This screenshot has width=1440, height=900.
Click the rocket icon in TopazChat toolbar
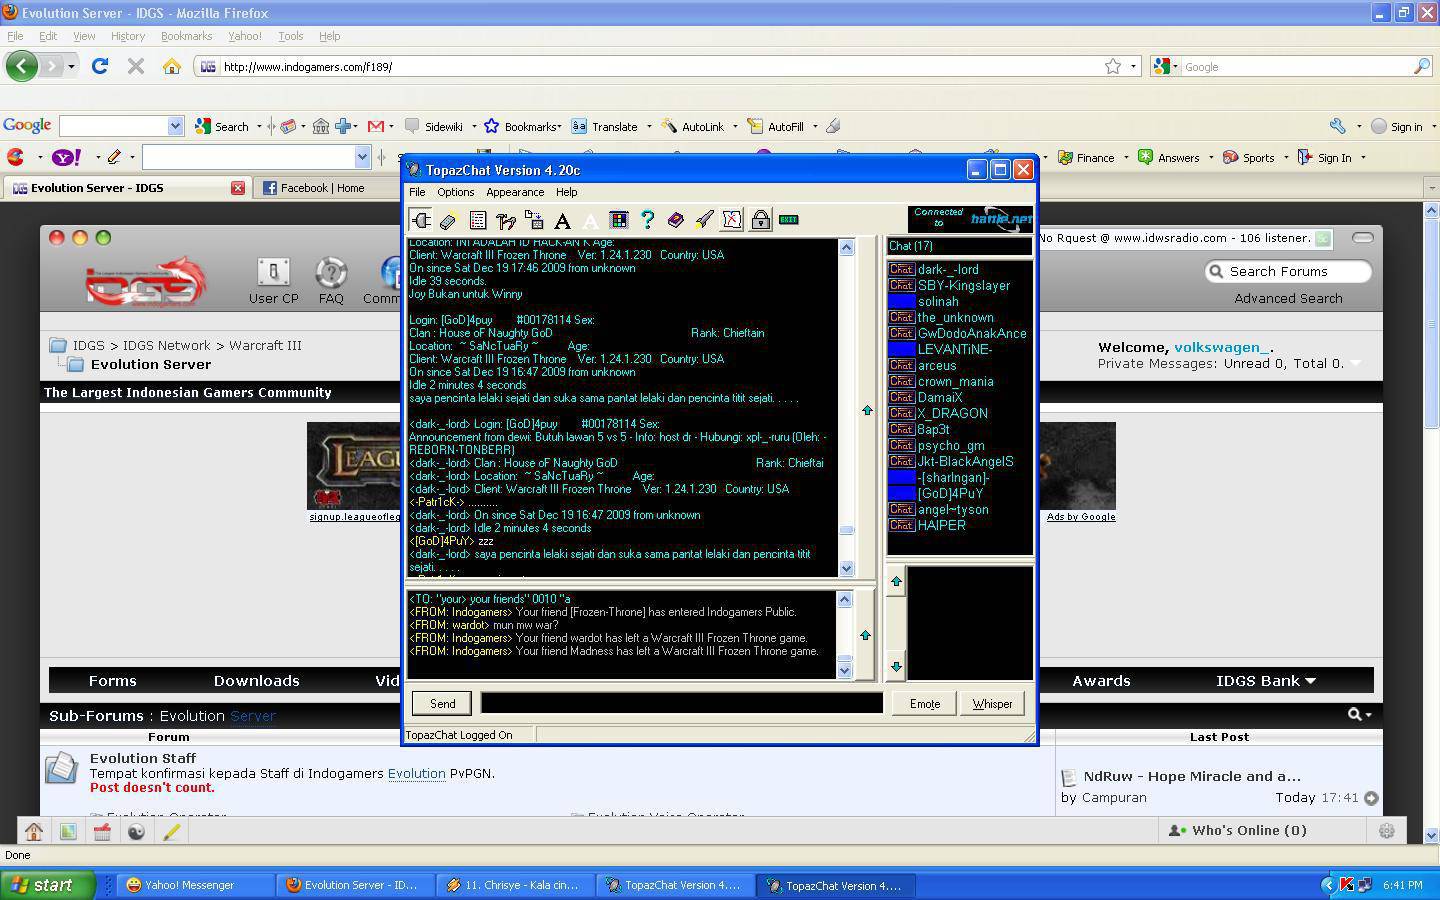(704, 221)
